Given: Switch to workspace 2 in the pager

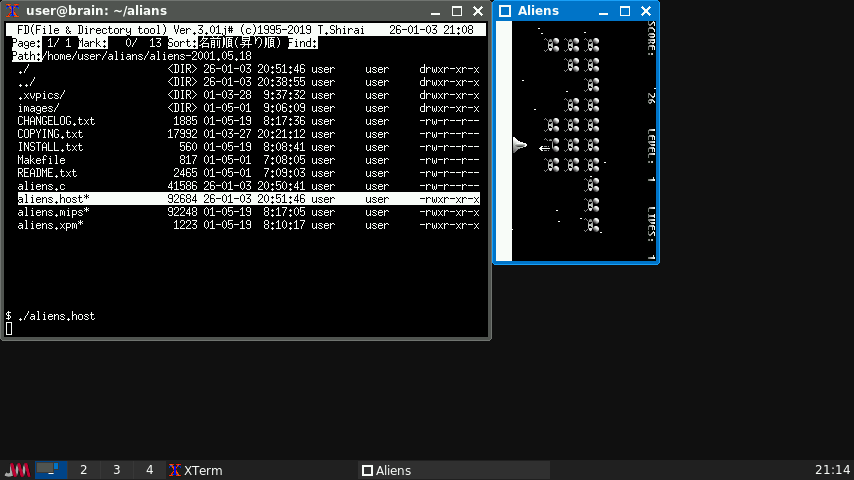Looking at the screenshot, I should (83, 470).
